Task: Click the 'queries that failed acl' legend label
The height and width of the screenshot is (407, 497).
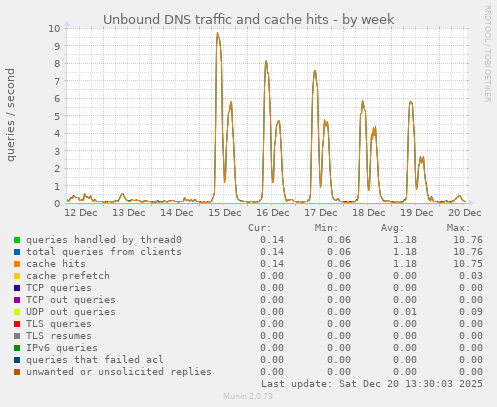Action: (95, 360)
